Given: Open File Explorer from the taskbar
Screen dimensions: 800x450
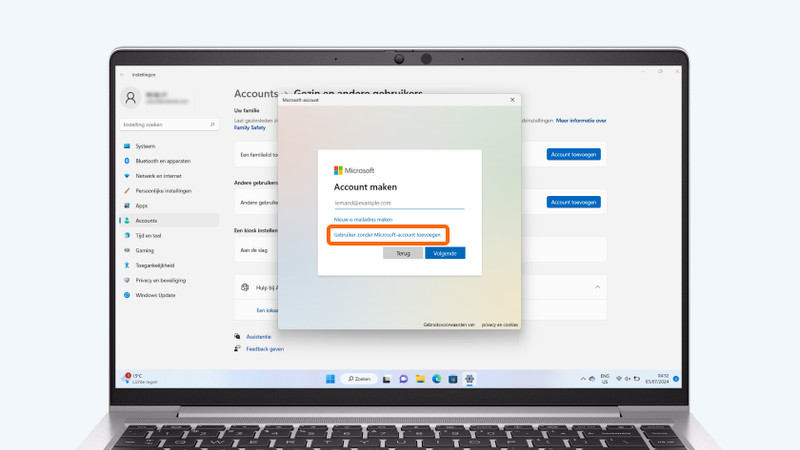Looking at the screenshot, I should (420, 379).
